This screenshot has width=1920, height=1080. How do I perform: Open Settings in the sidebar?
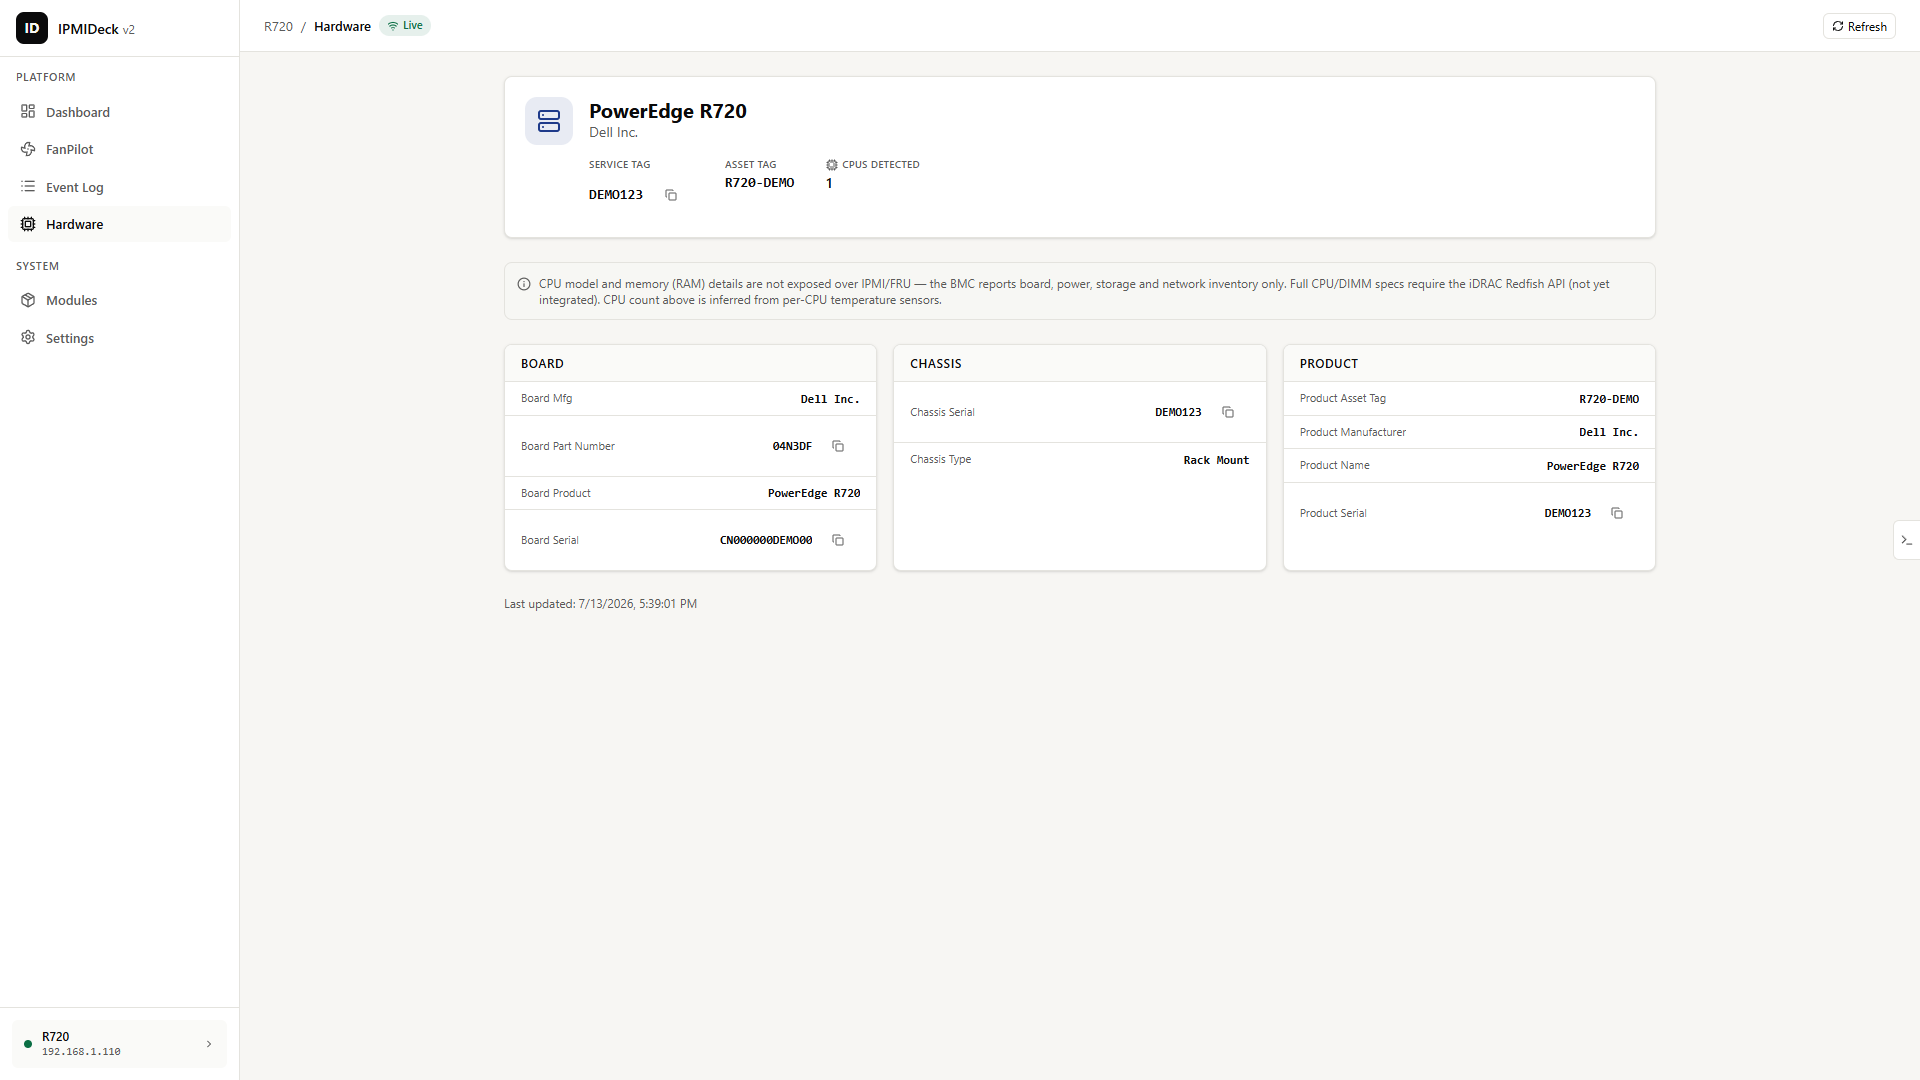[119, 338]
